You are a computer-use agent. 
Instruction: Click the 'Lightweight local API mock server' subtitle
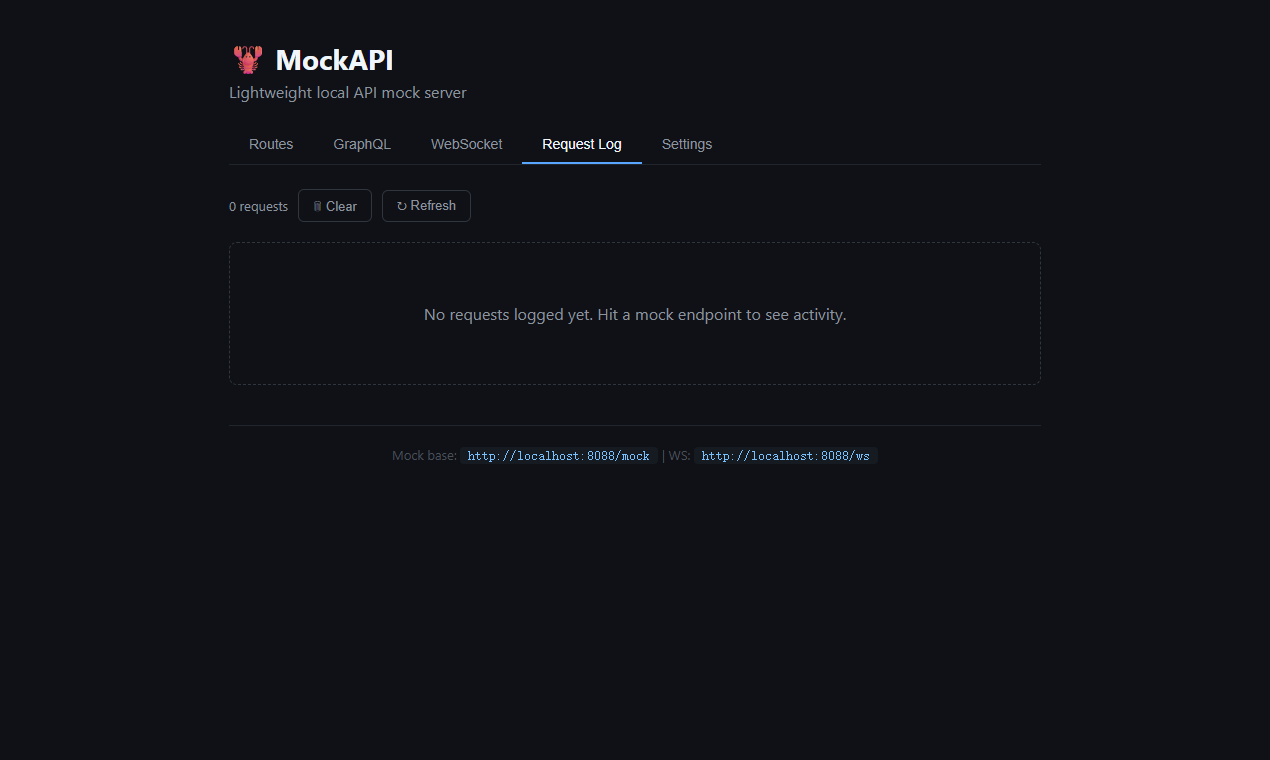[x=347, y=92]
